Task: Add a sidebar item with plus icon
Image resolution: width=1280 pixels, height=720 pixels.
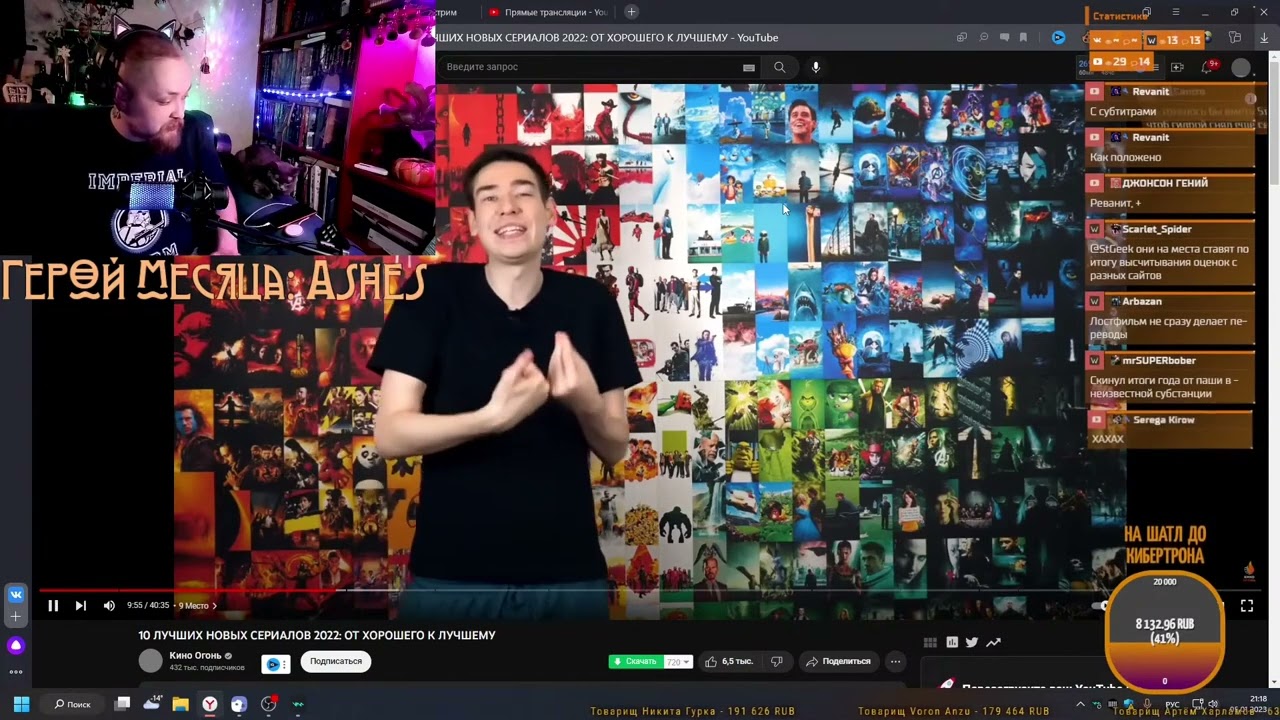Action: click(x=15, y=617)
